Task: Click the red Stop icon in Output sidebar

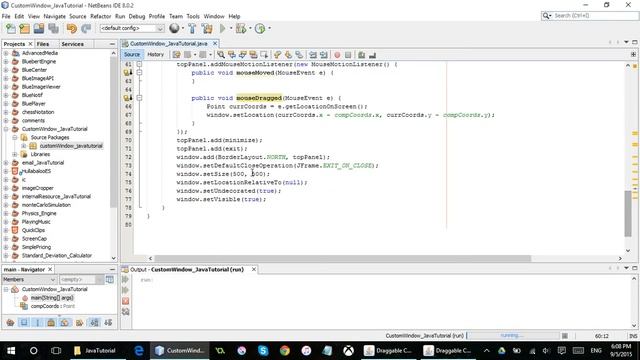Action: (x=125, y=301)
